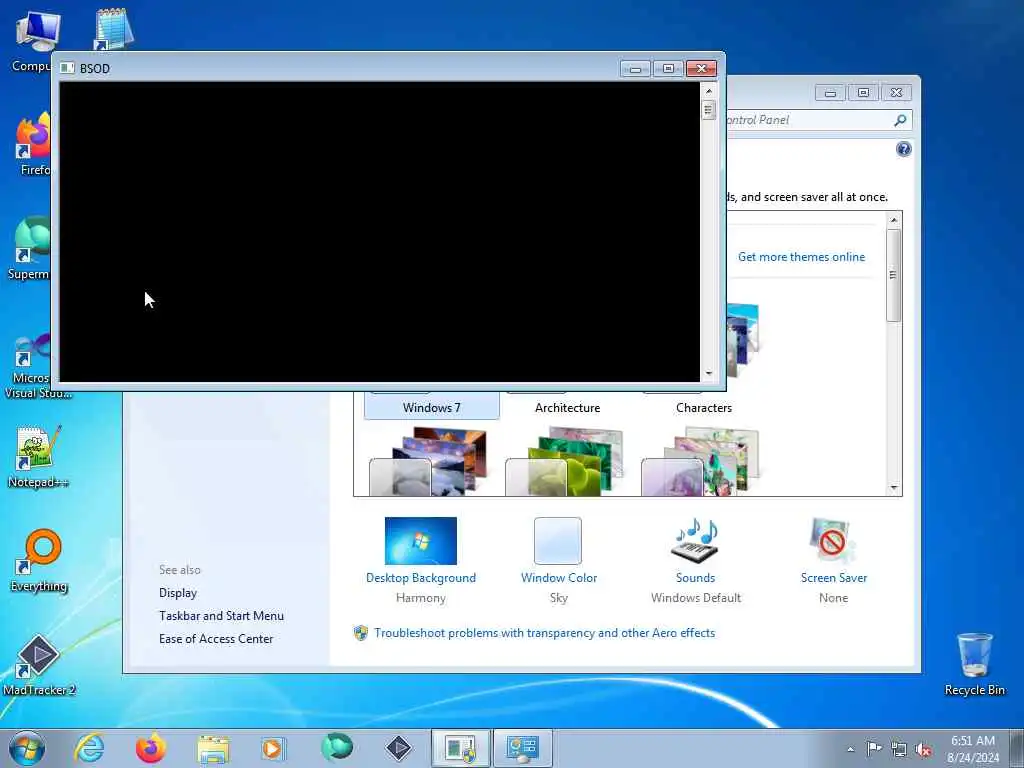
Task: Launch Windows Media Player from taskbar
Action: click(274, 748)
